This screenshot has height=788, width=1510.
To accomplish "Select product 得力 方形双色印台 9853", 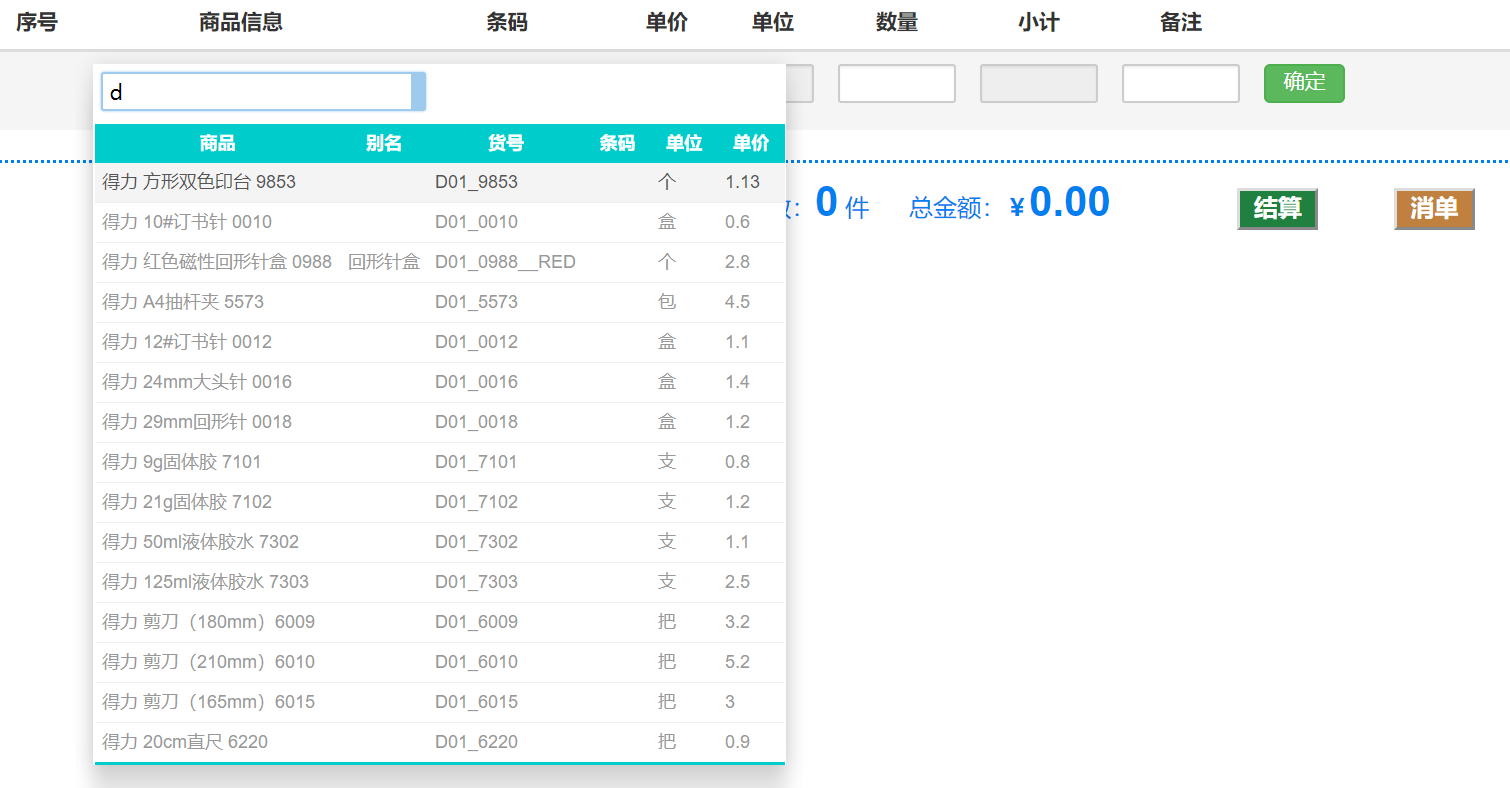I will tap(440, 182).
